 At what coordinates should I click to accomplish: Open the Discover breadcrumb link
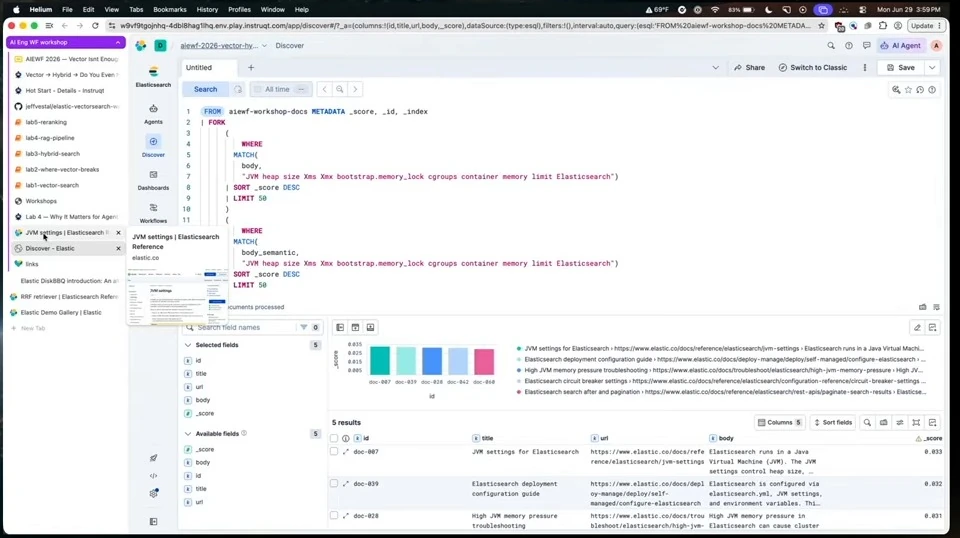tap(290, 45)
